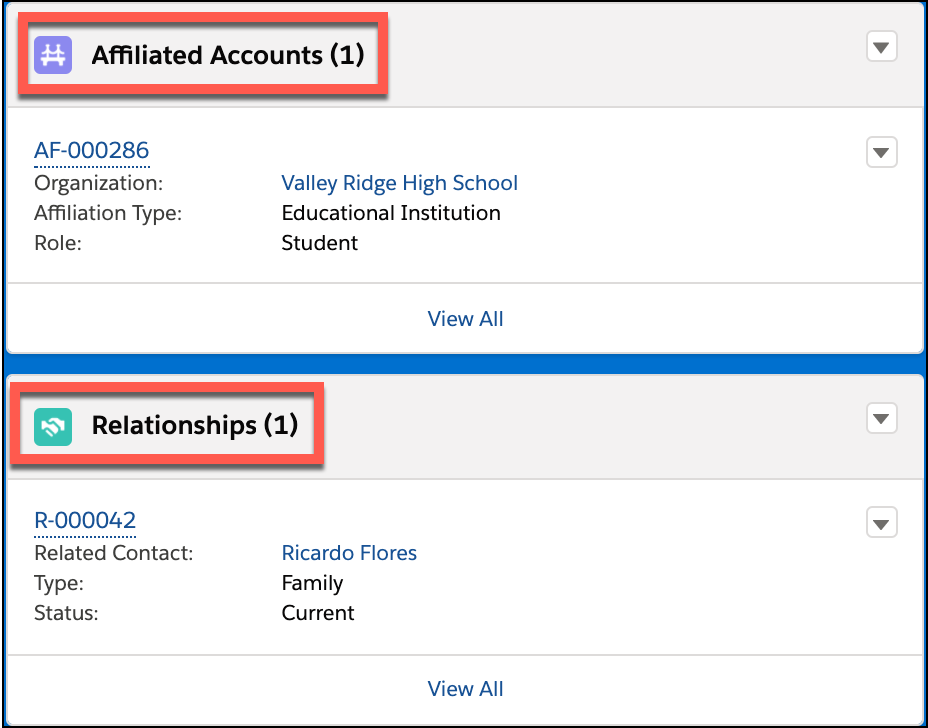928x728 pixels.
Task: Click the Family relationship type value
Action: point(312,584)
